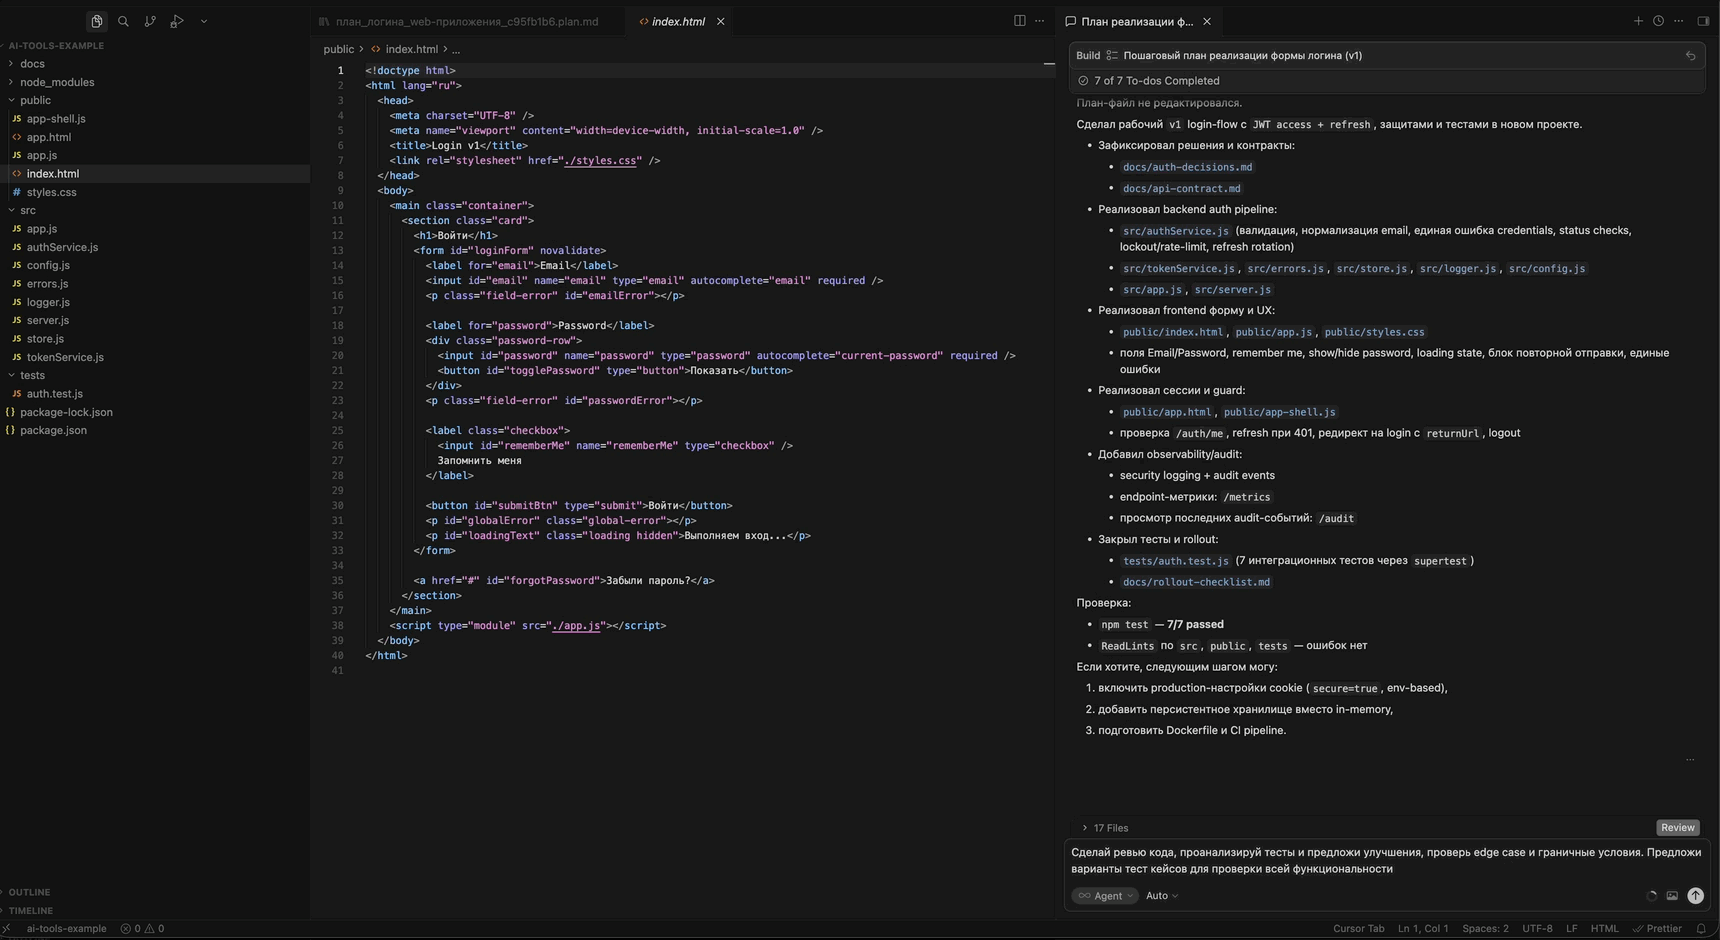Click Prettier in the status bar
The height and width of the screenshot is (940, 1720).
(x=1657, y=929)
